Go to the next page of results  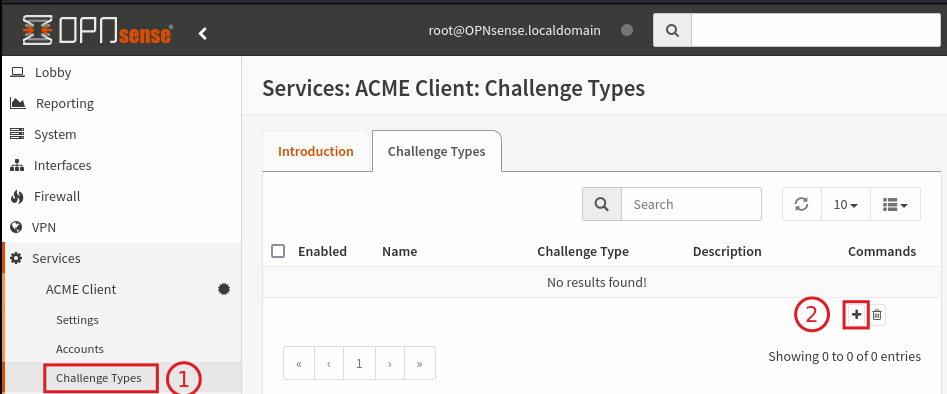point(390,364)
